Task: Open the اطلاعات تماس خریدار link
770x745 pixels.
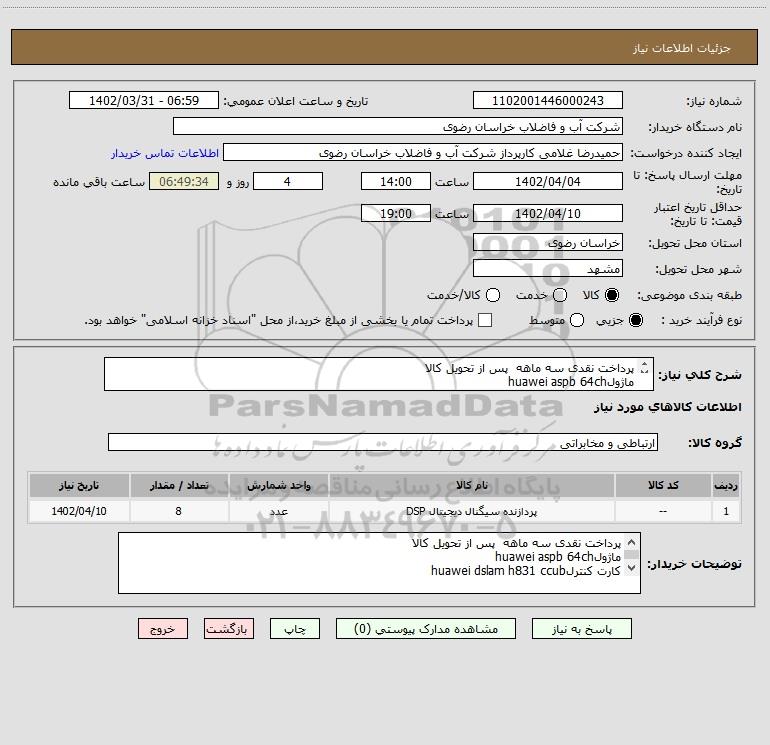Action: pyautogui.click(x=165, y=153)
